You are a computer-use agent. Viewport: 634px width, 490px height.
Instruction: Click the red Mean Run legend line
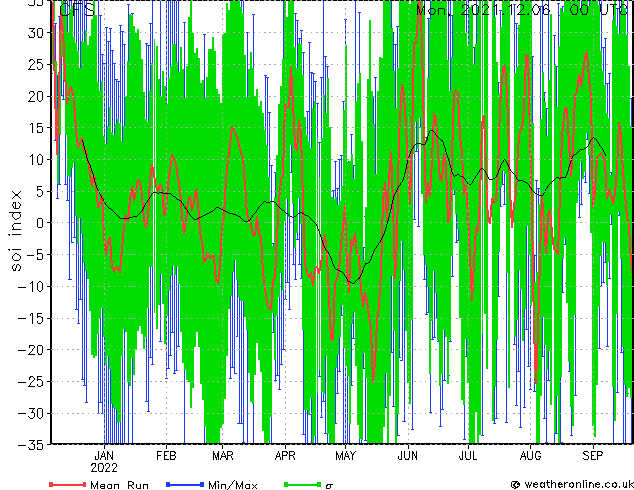[68, 484]
